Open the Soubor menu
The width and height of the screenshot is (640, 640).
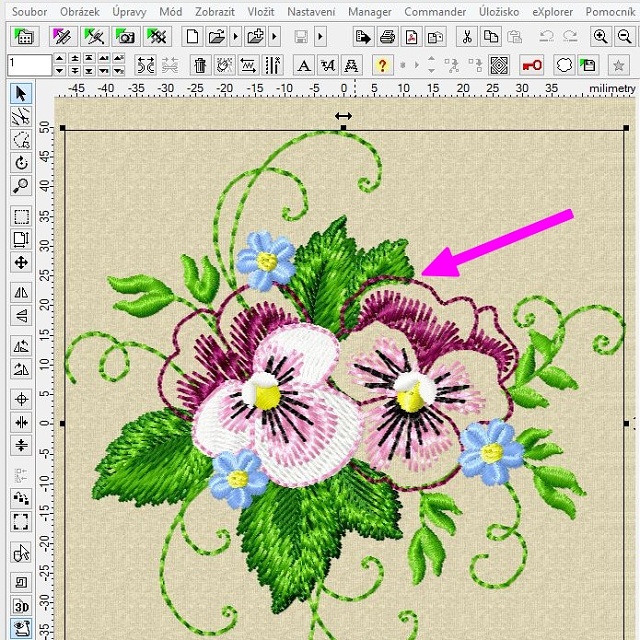click(29, 11)
